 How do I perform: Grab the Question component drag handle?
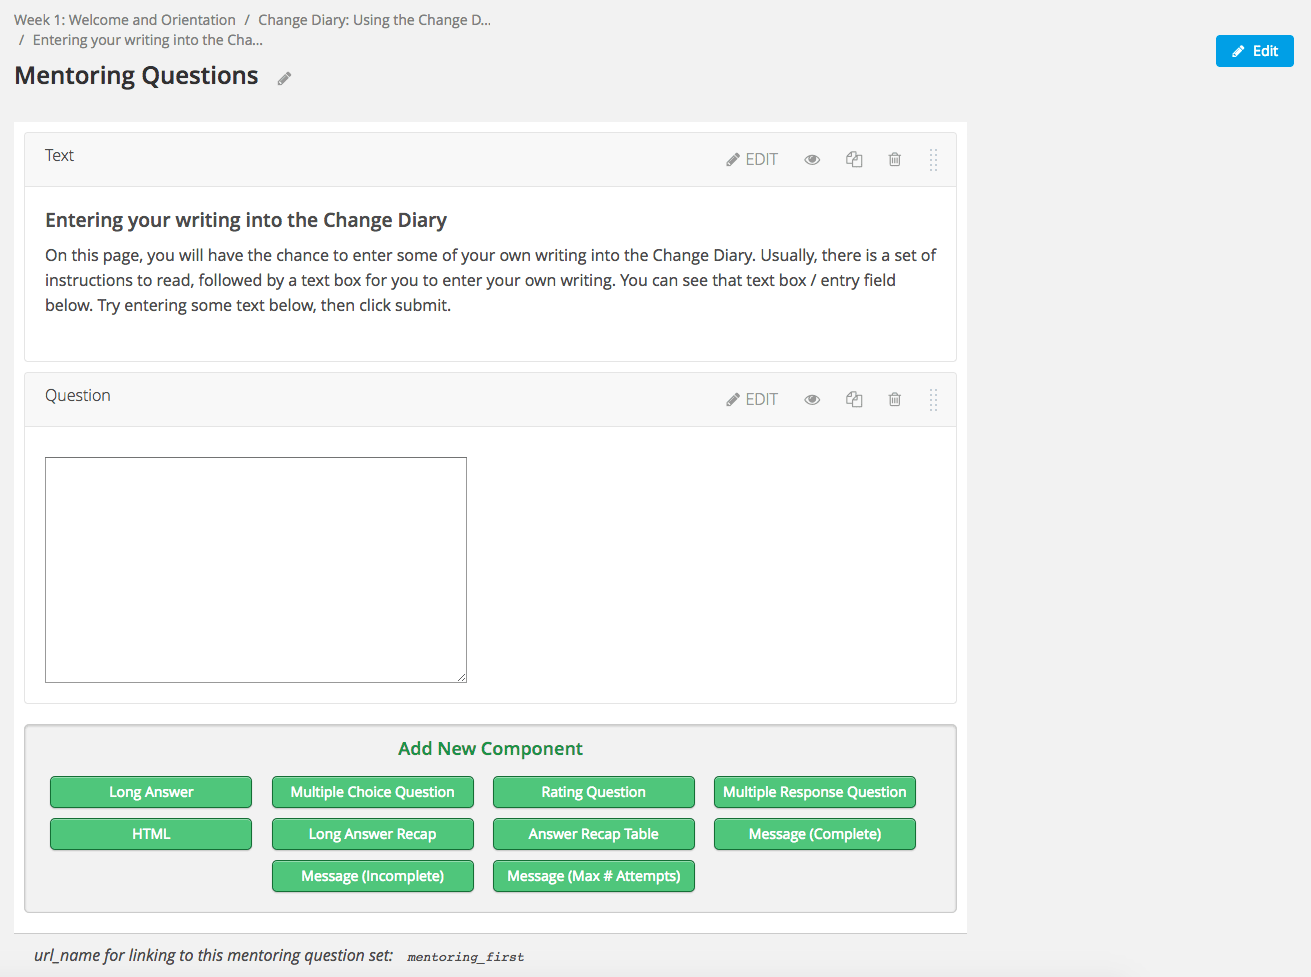(x=933, y=398)
